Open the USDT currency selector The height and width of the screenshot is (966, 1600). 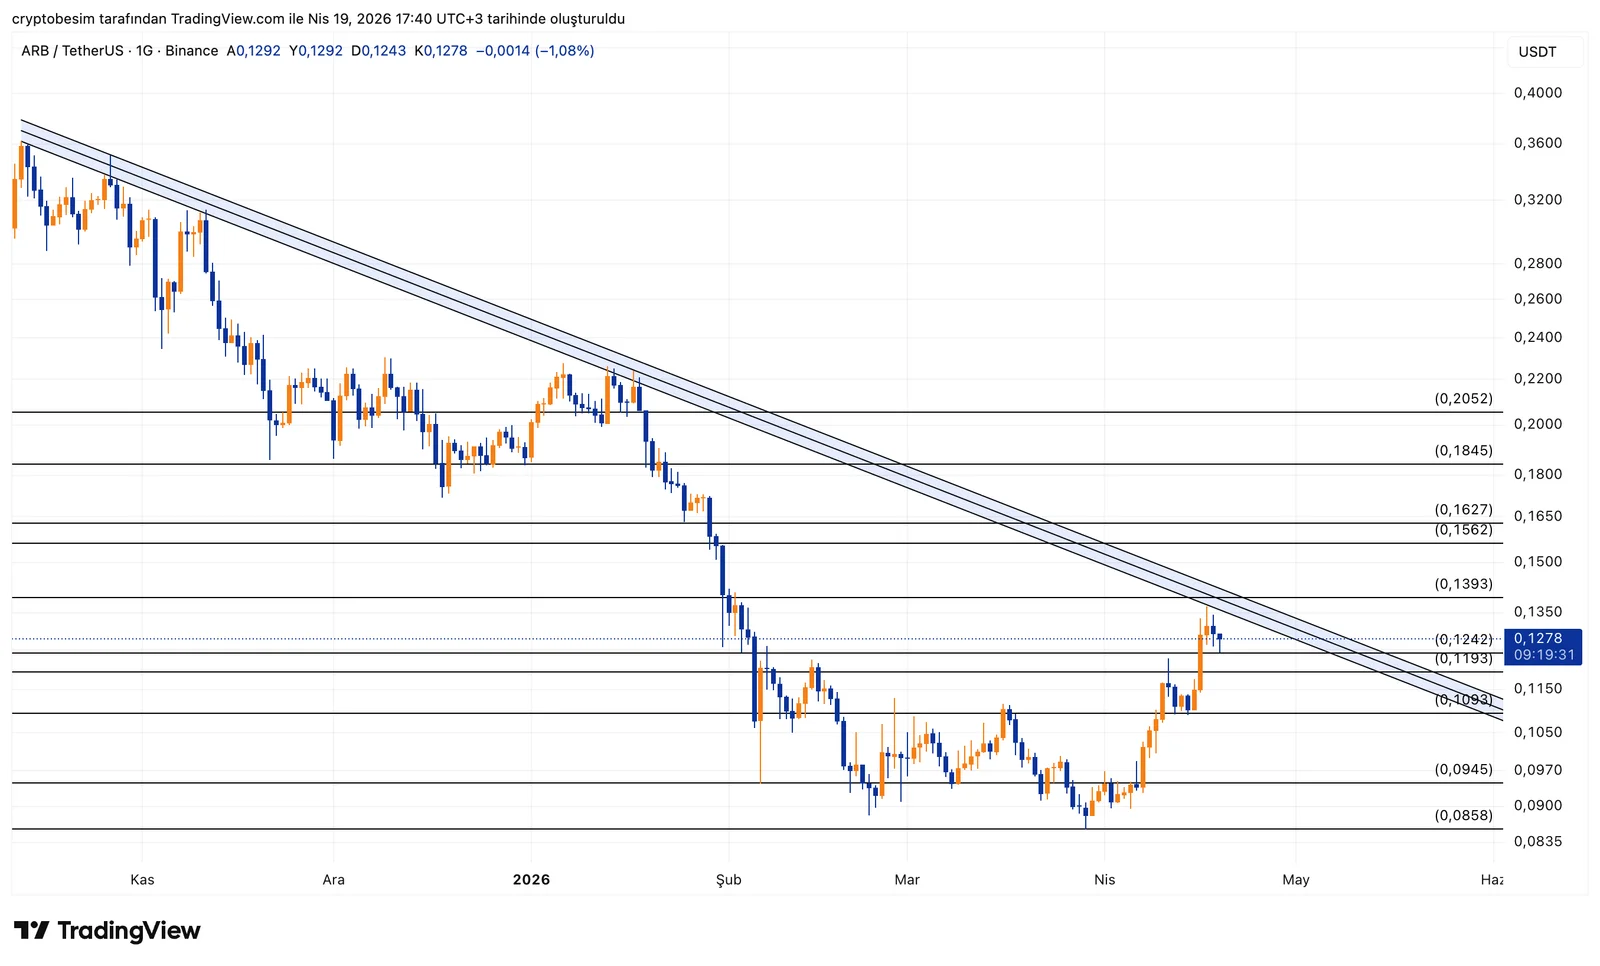point(1537,52)
